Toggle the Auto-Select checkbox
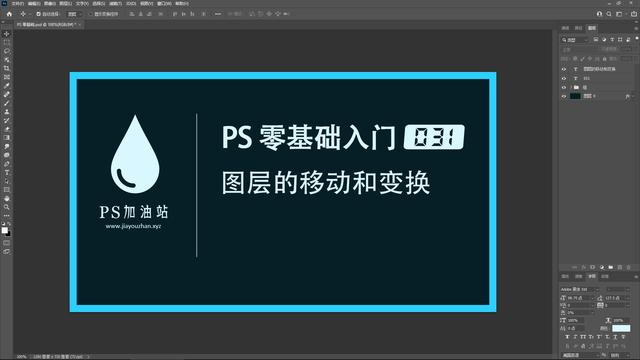640x360 pixels. tap(38, 14)
